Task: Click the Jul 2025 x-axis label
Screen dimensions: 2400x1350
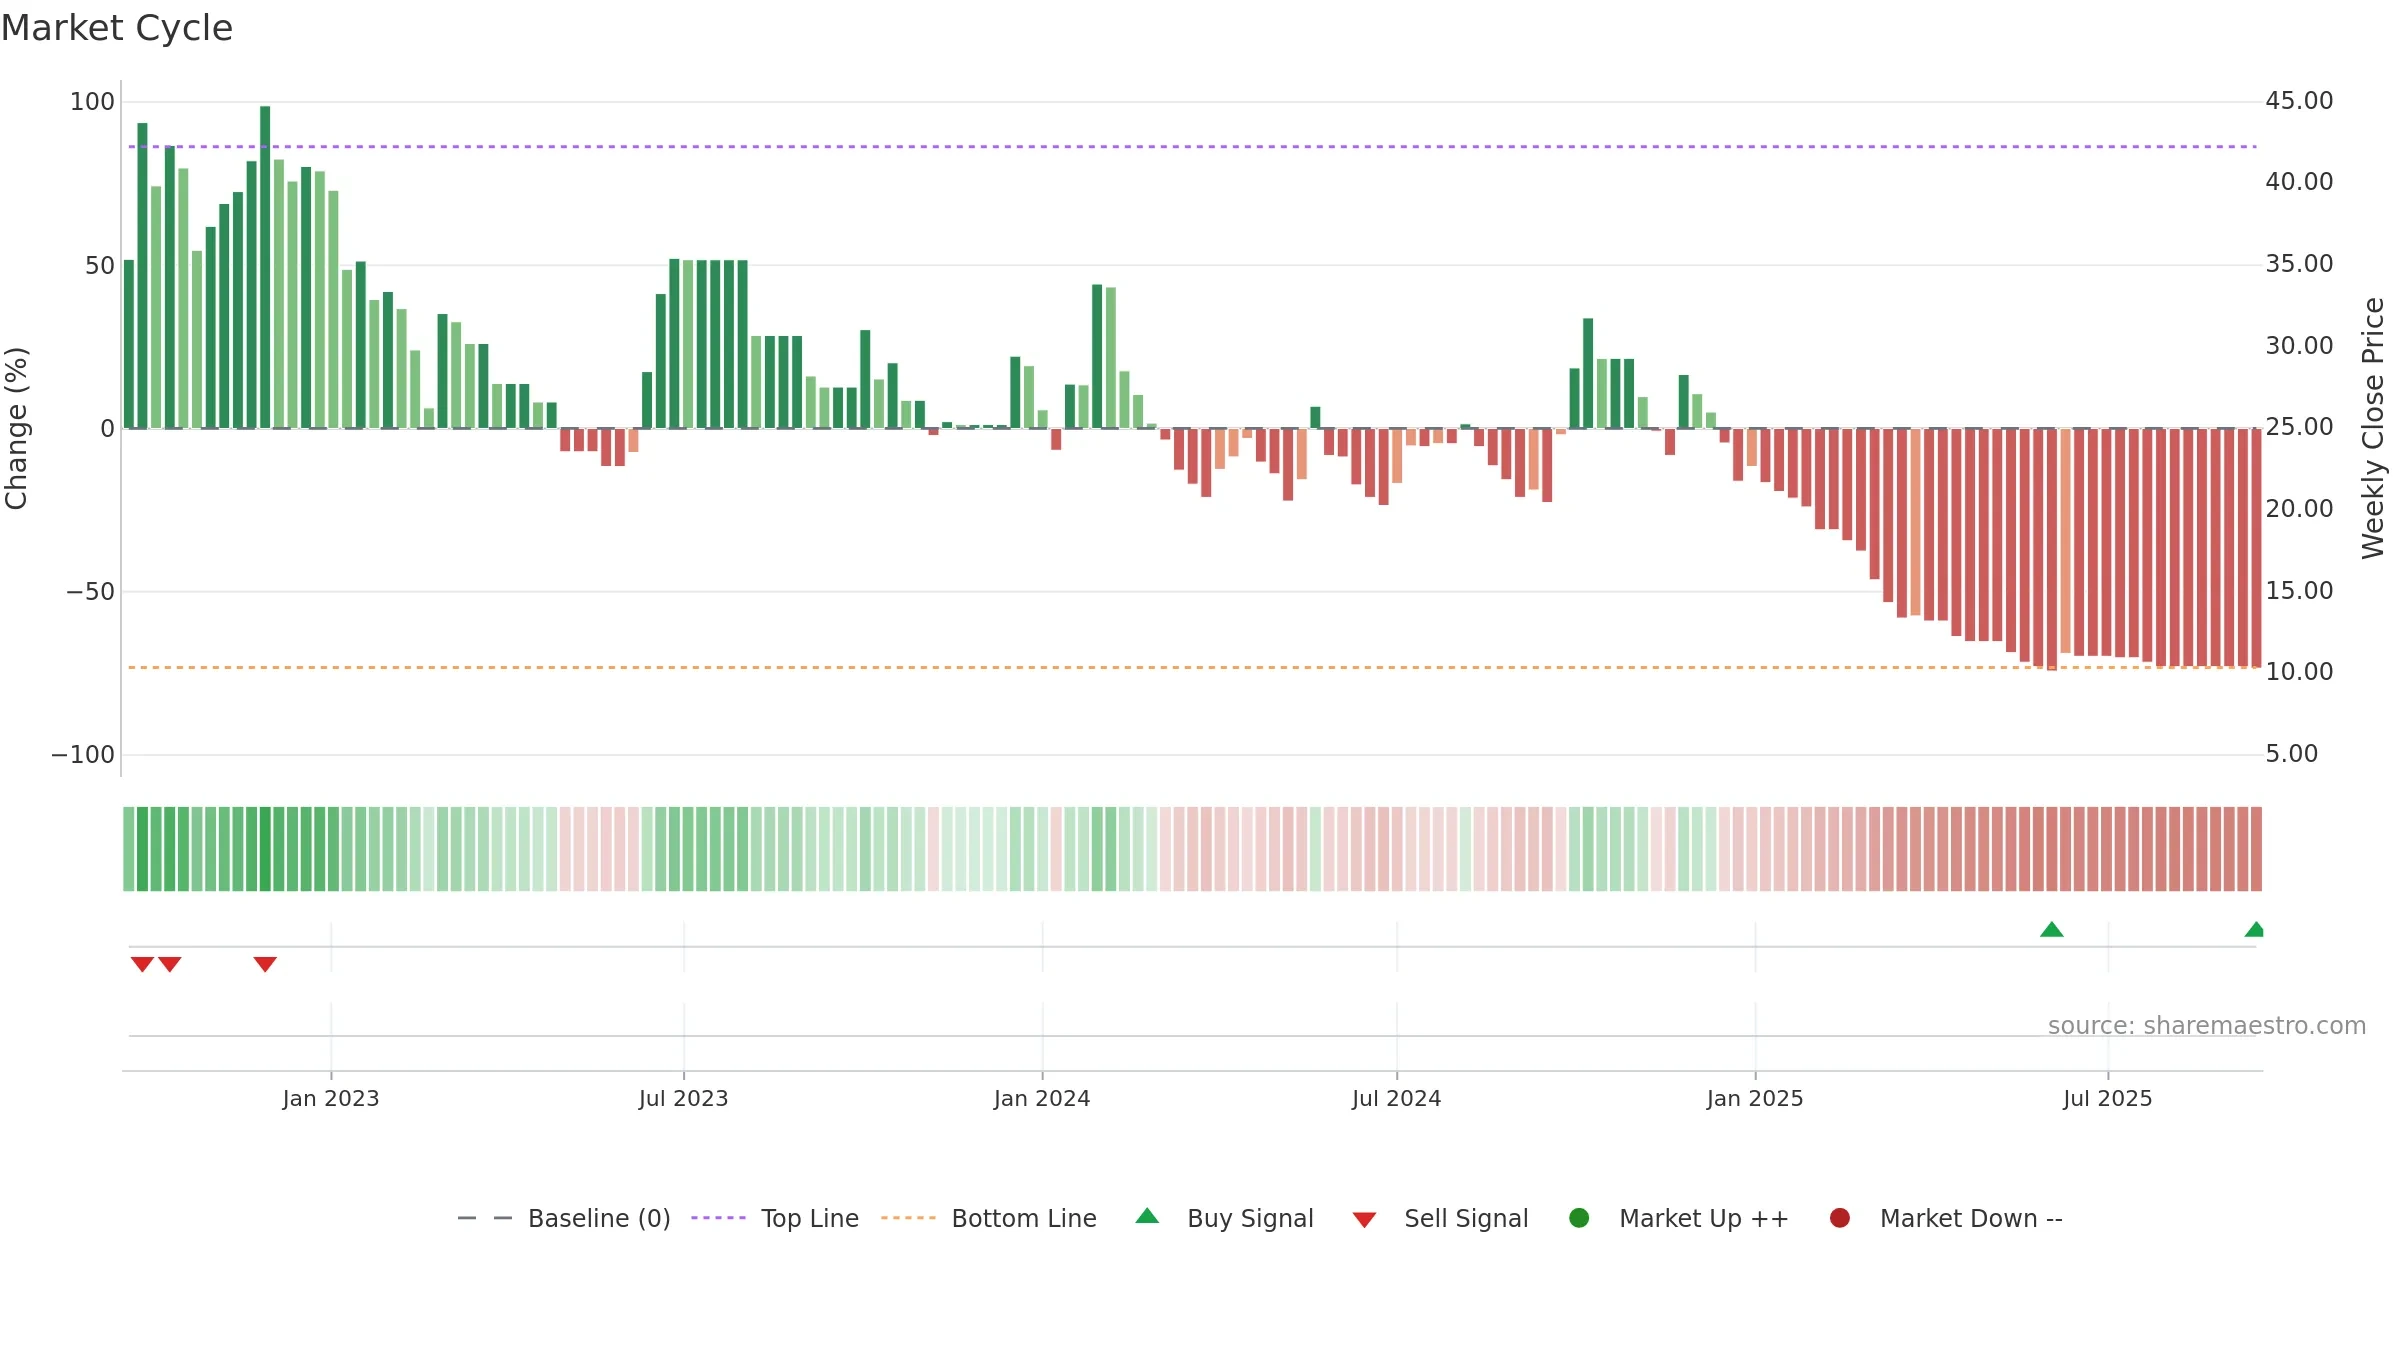Action: tap(2108, 1099)
